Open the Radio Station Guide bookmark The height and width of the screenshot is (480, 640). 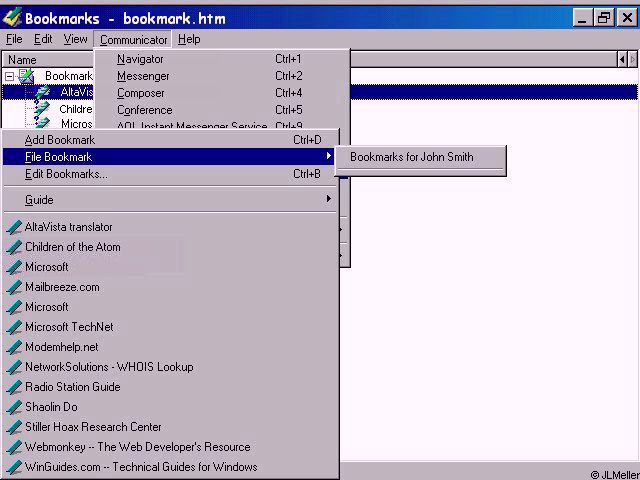(171, 387)
